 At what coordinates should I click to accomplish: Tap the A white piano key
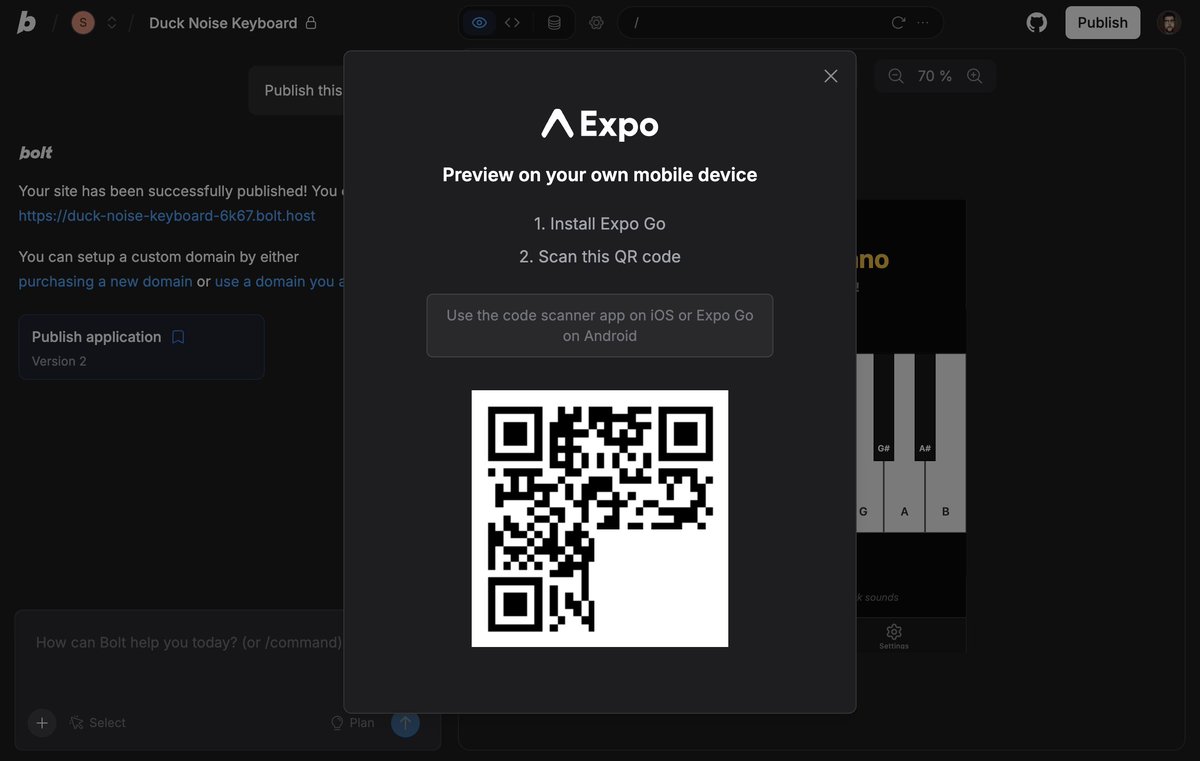pyautogui.click(x=905, y=495)
